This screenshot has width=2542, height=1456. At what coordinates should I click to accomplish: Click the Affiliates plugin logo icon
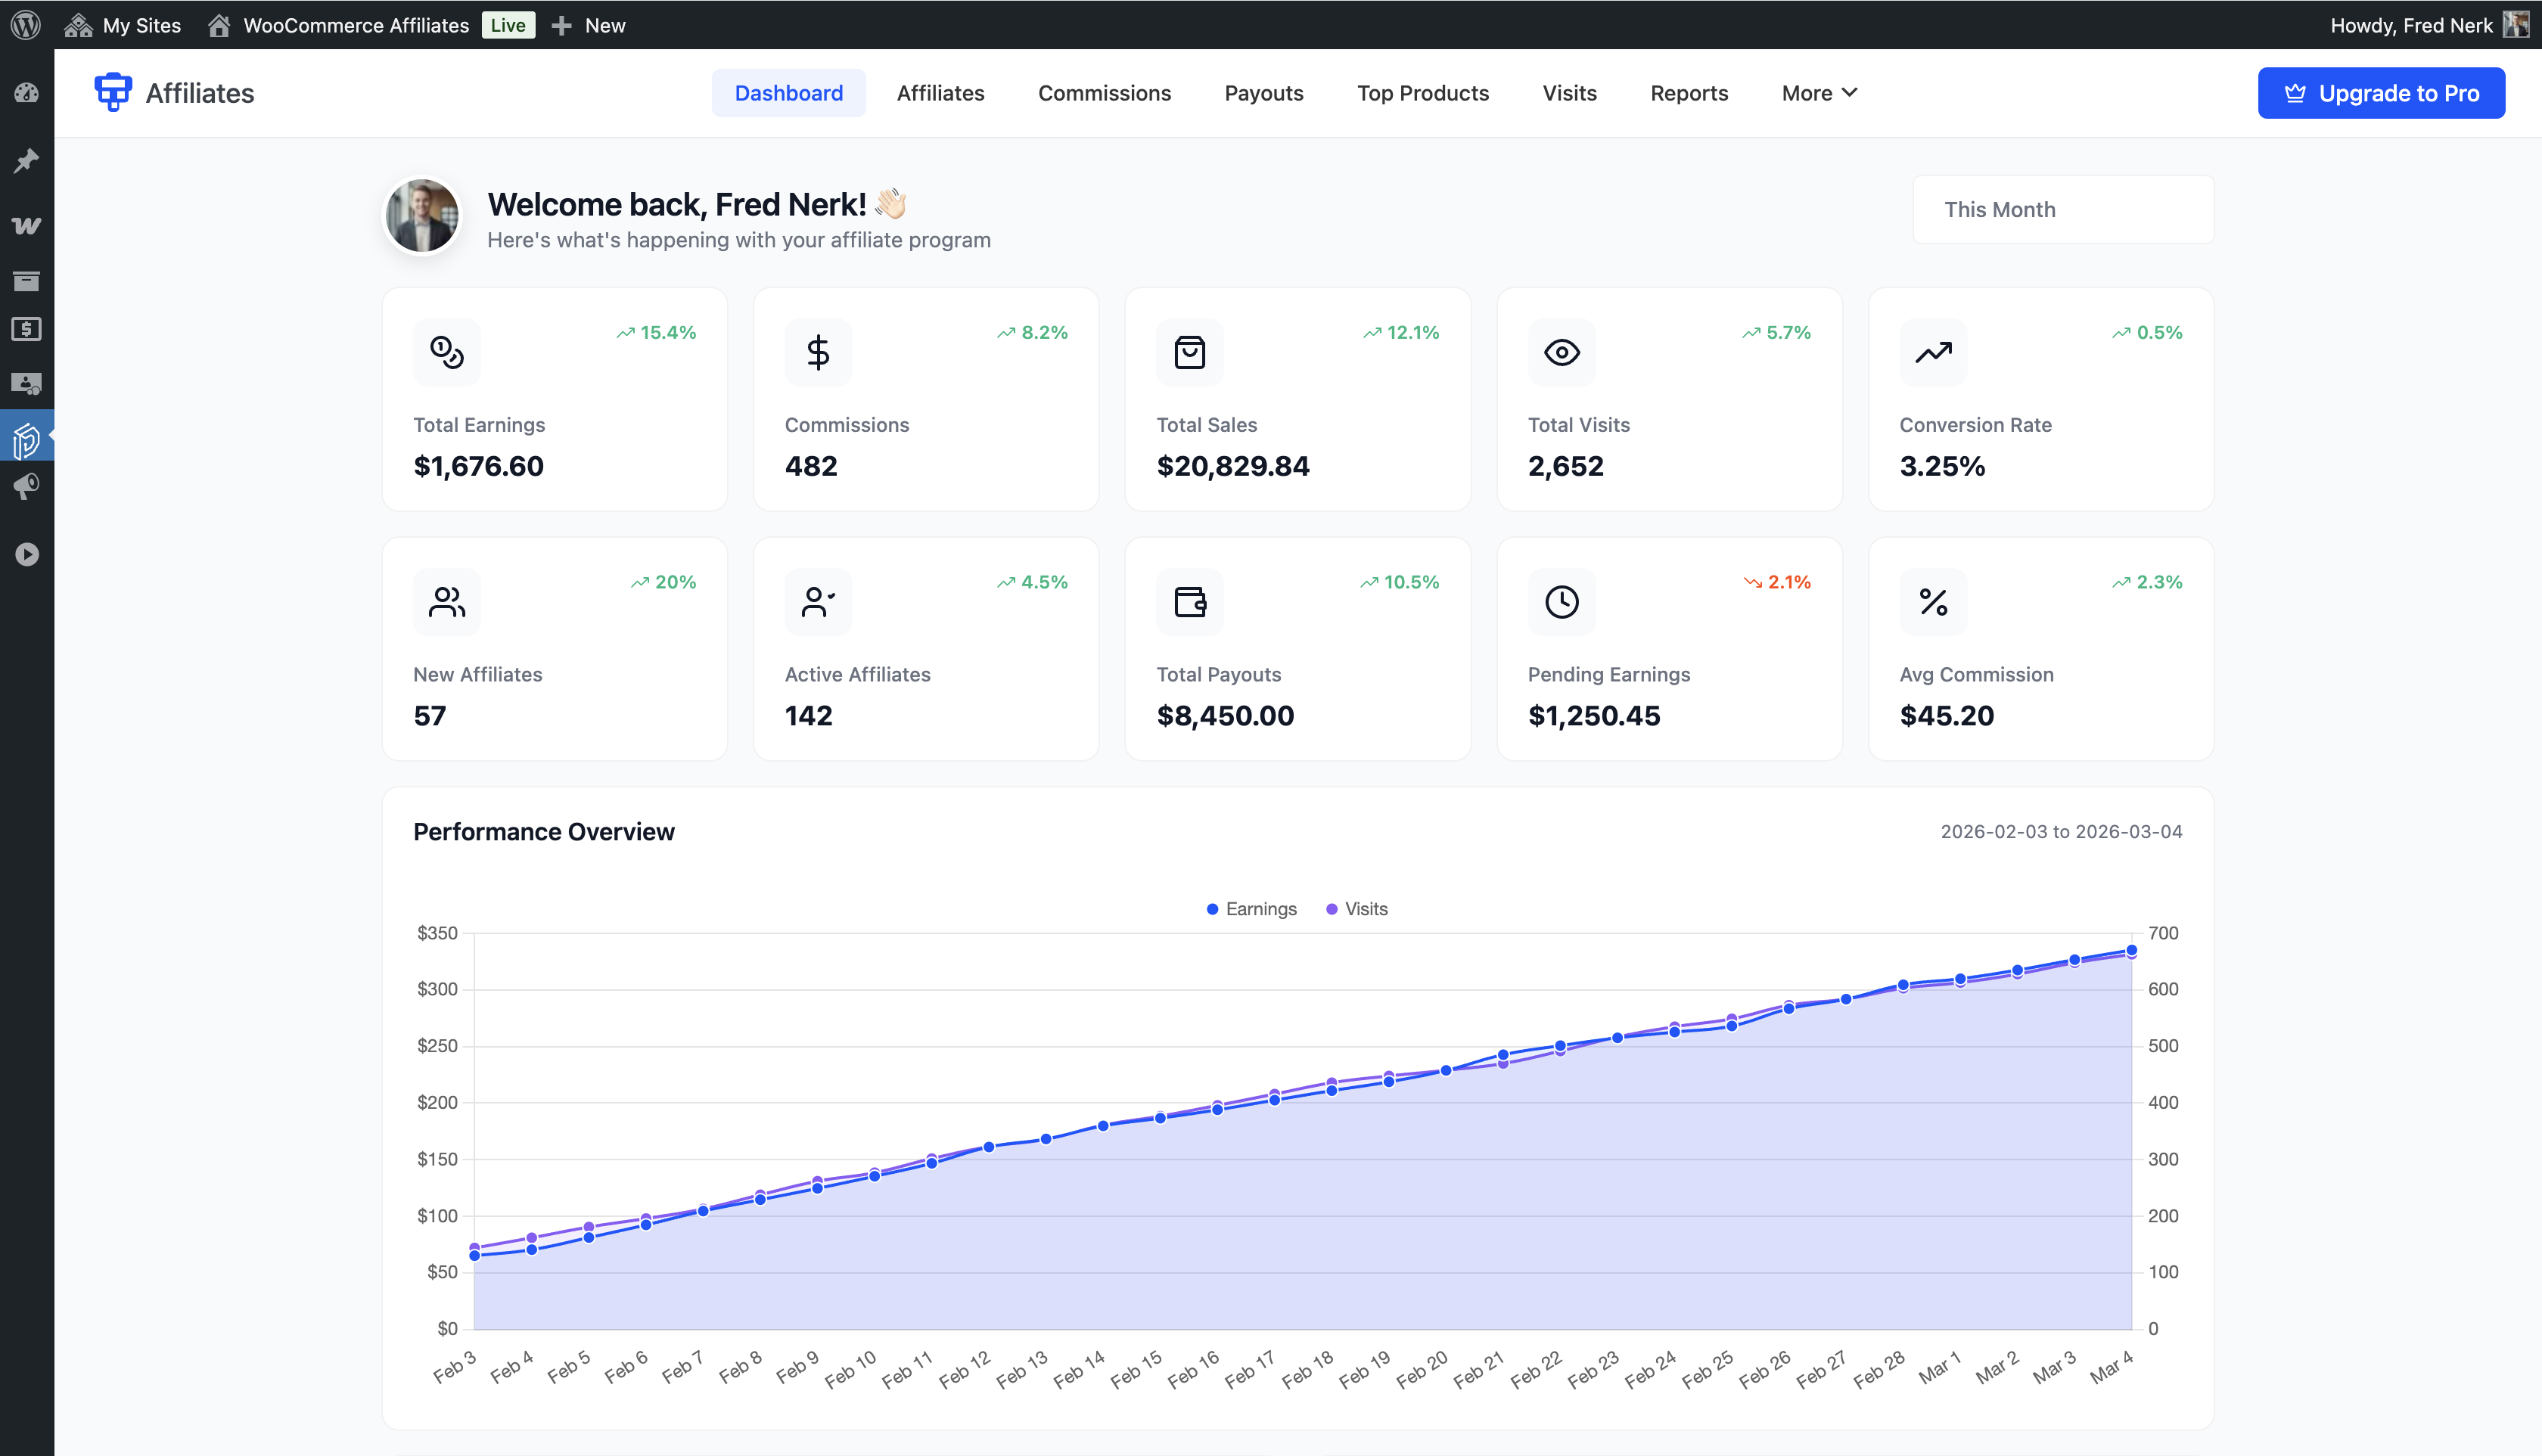(113, 92)
